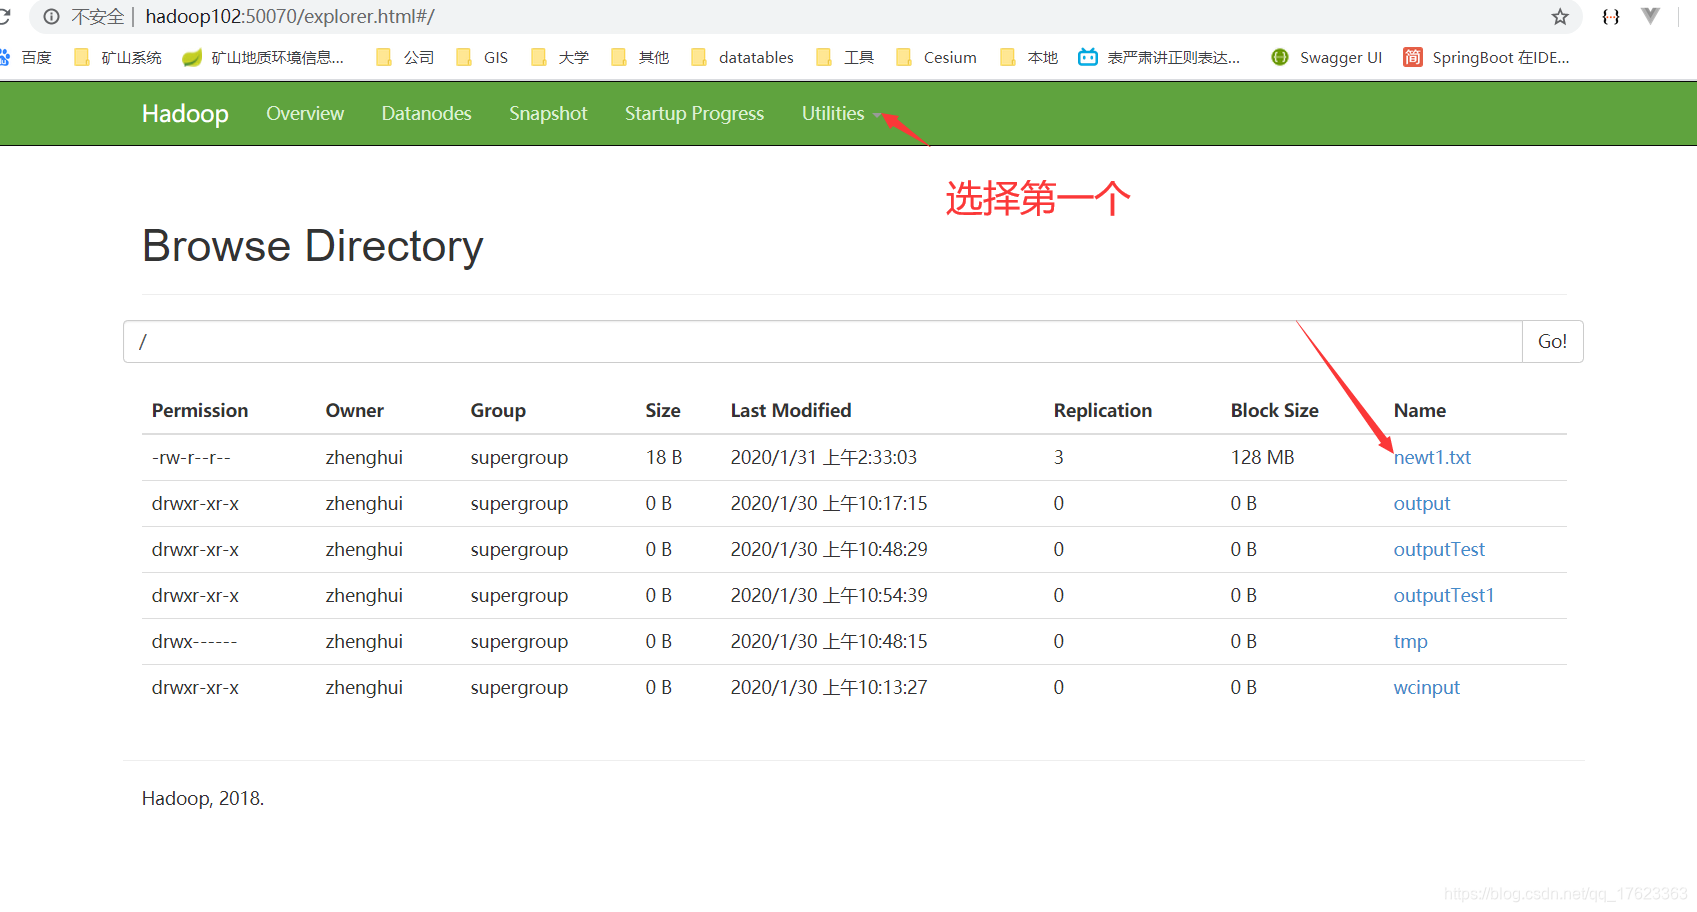The height and width of the screenshot is (912, 1697).
Task: Open the 矿山系统 bookmark folder
Action: tap(118, 57)
